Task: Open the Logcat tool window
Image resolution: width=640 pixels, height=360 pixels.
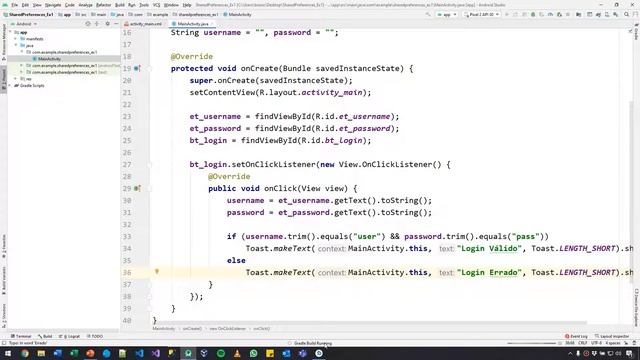Action: point(69,336)
